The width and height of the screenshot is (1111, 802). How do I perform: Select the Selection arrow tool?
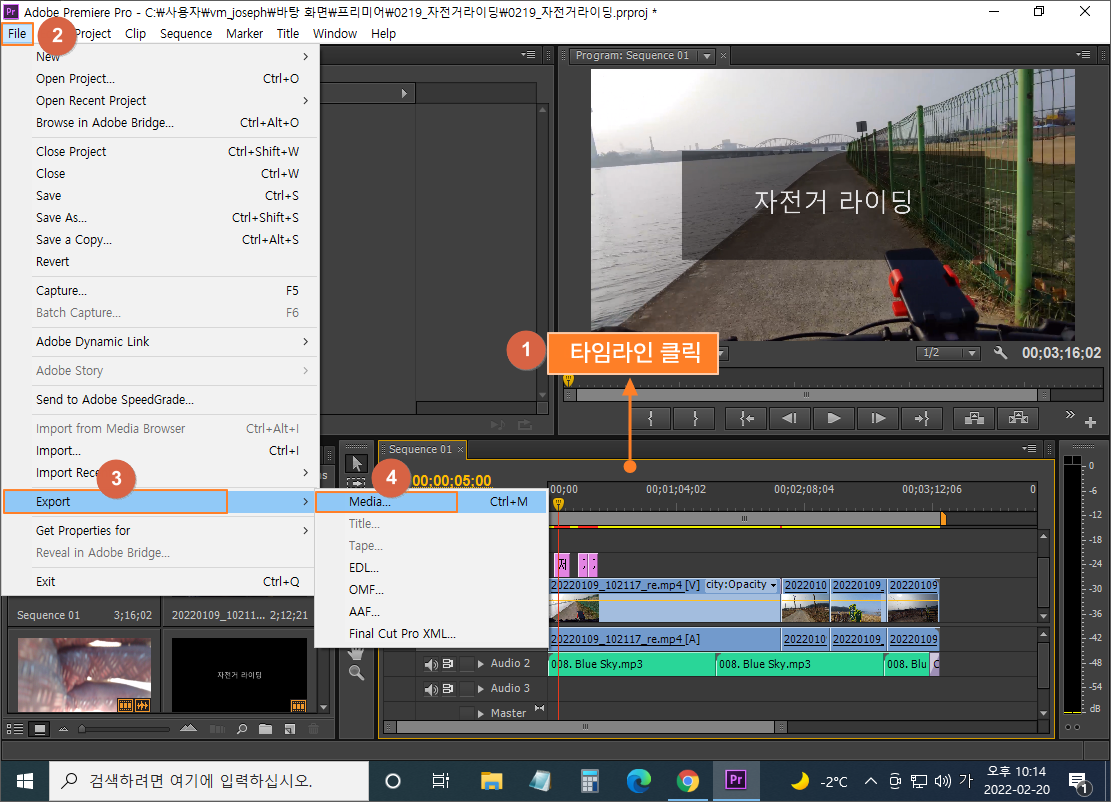coord(356,463)
